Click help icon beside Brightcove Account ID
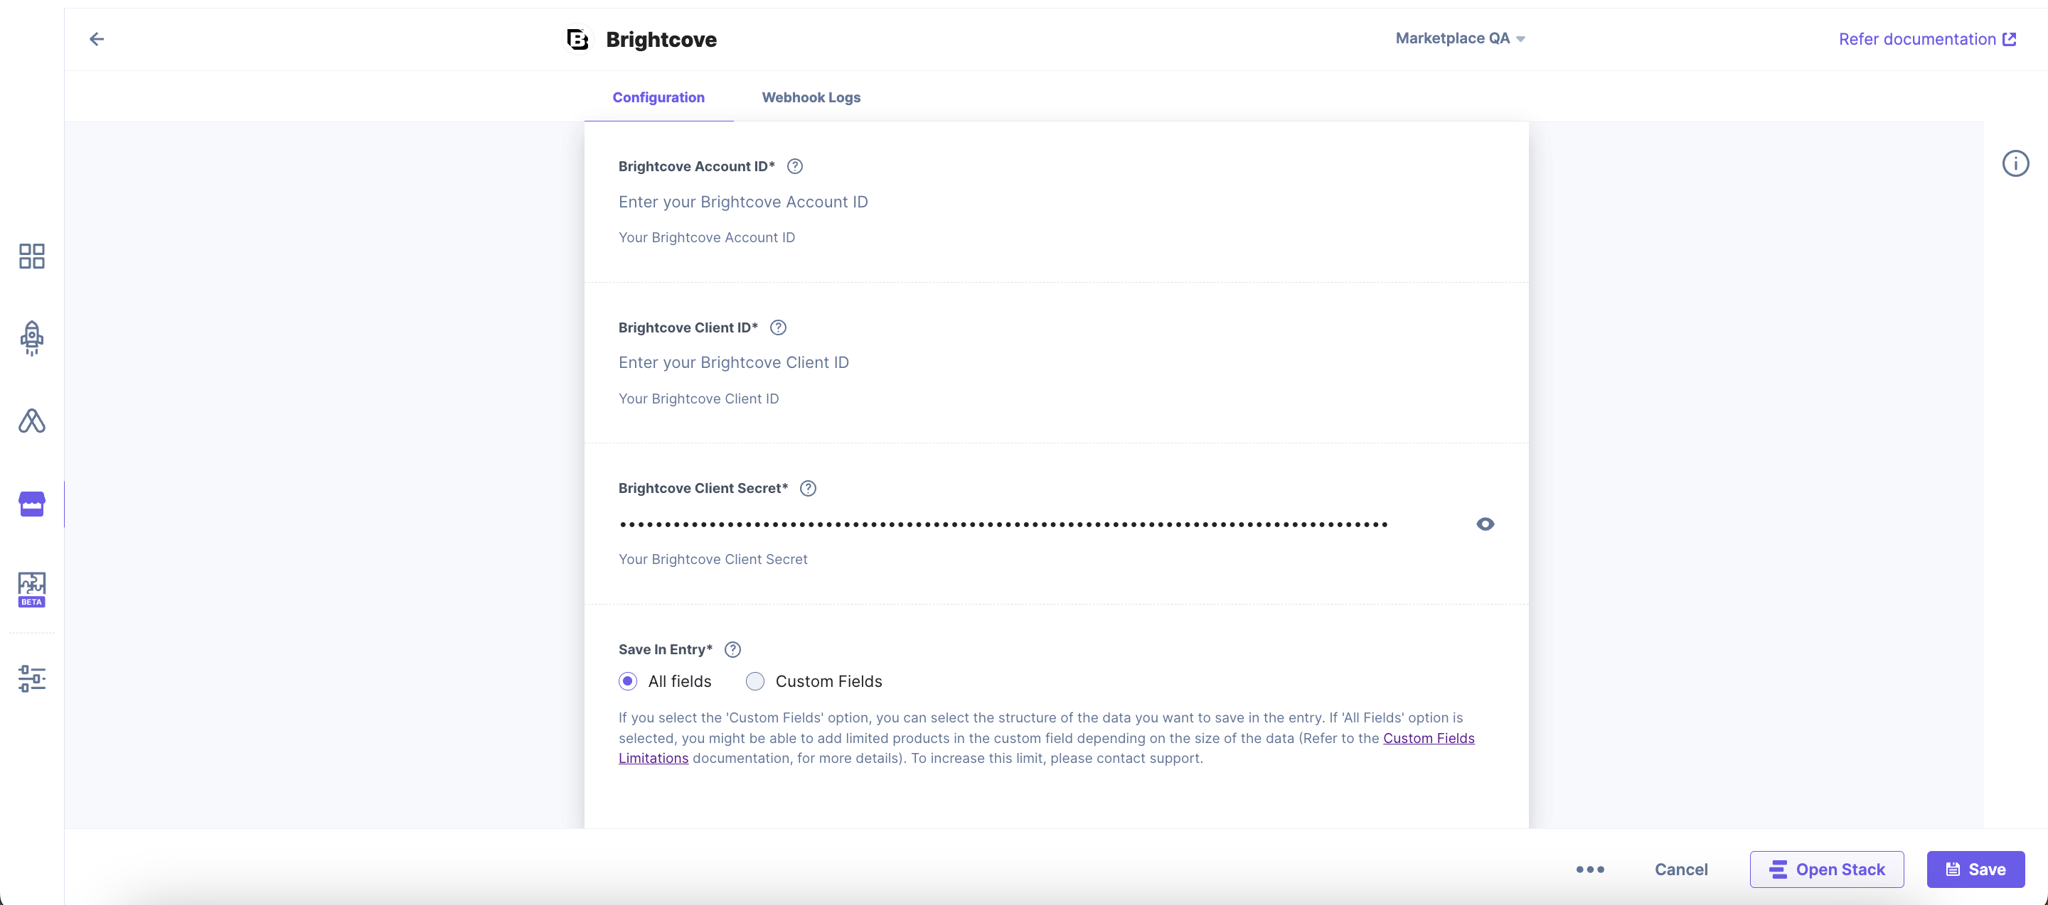Viewport: 2048px width, 905px height. pyautogui.click(x=795, y=166)
